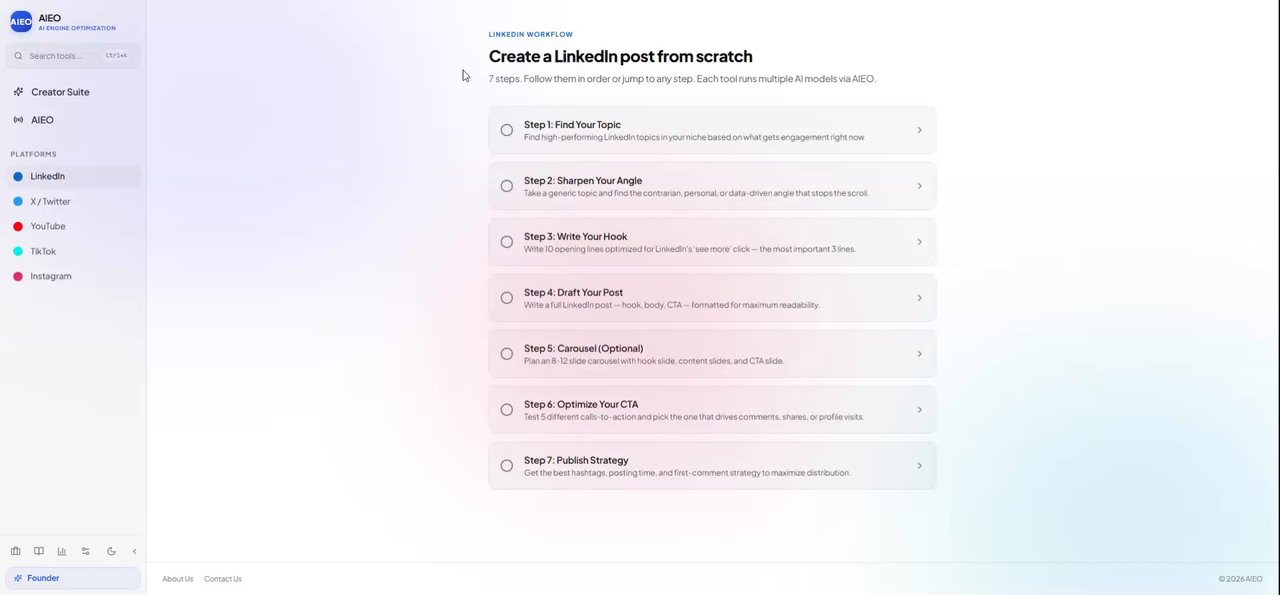This screenshot has width=1280, height=595.
Task: Expand Step 5 Carousel chevron arrow
Action: click(x=919, y=354)
